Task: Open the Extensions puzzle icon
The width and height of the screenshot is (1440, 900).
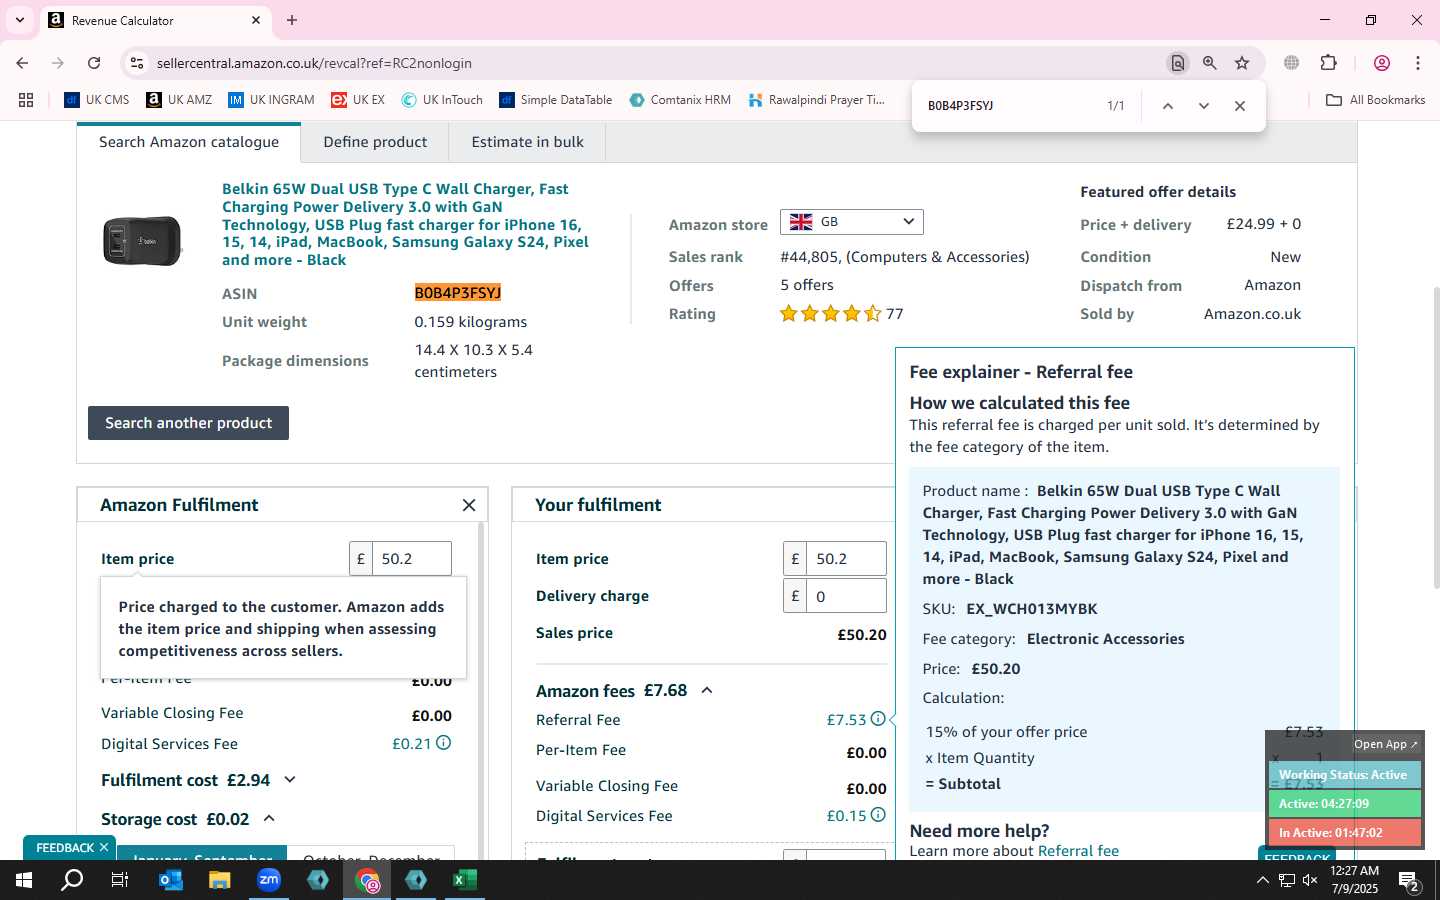Action: point(1329,63)
